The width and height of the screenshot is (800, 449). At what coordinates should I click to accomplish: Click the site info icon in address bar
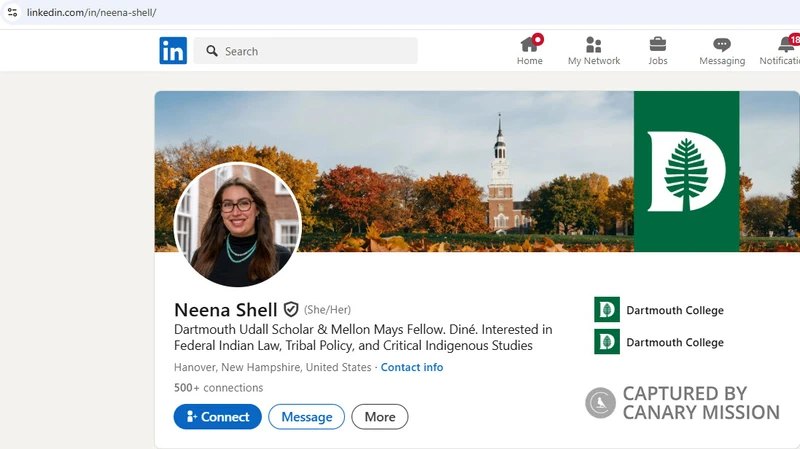(12, 12)
